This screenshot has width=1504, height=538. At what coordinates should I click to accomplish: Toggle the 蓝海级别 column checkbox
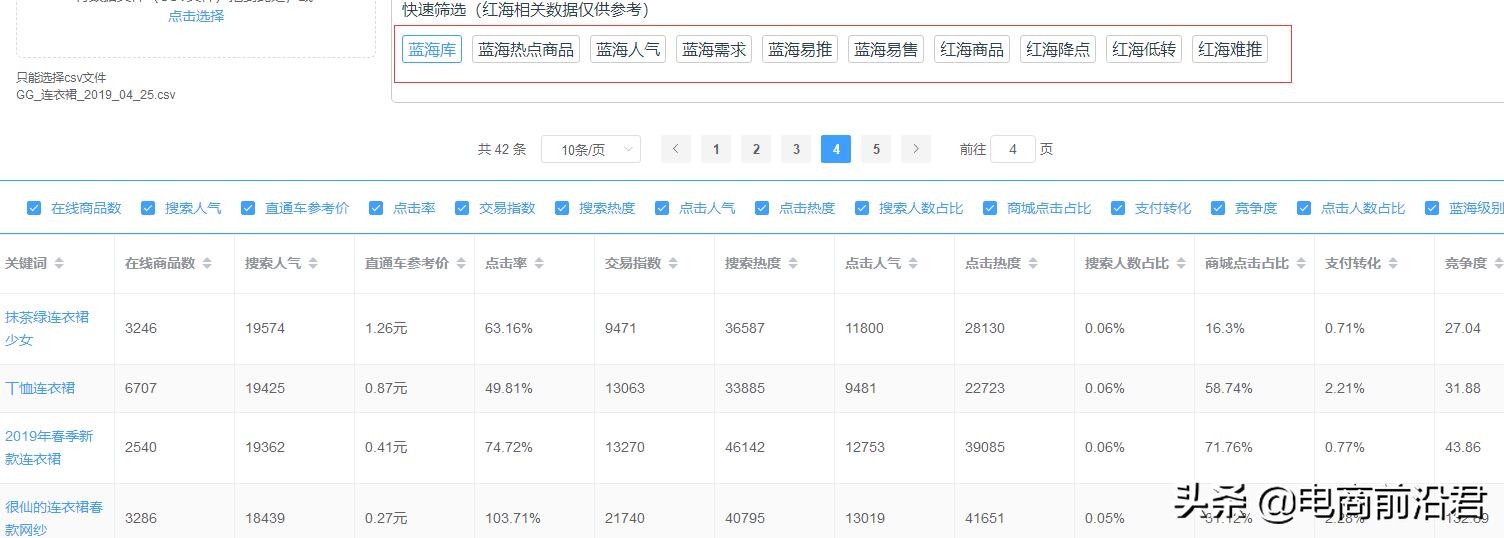(x=1432, y=208)
